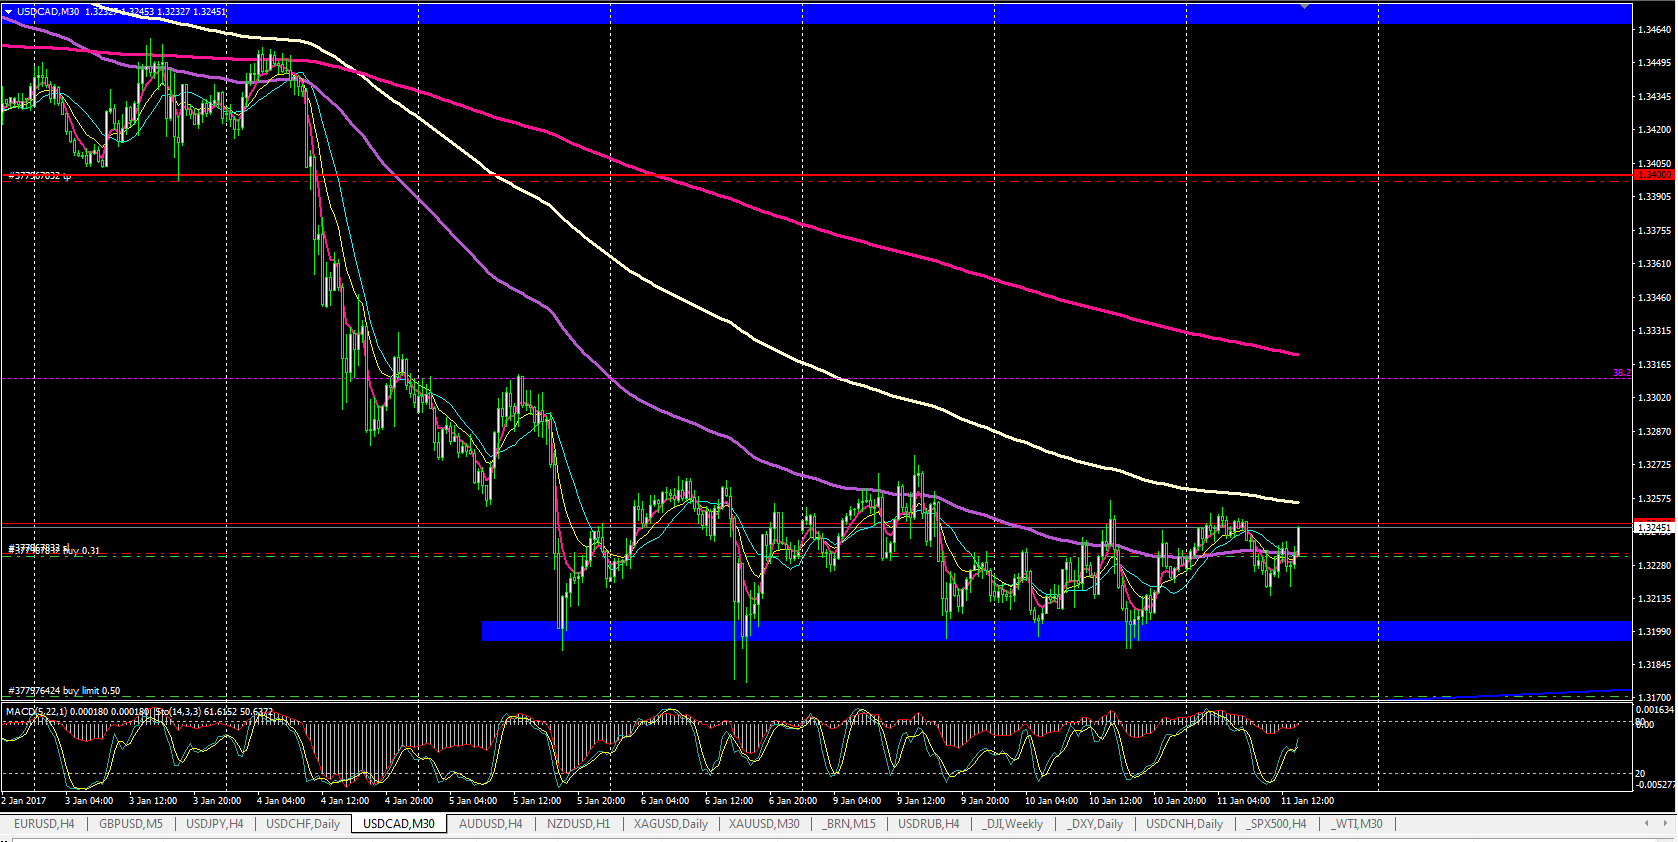Switch to the AUDUSD,H4 chart tab
Screen dimensions: 1678x842
[491, 824]
